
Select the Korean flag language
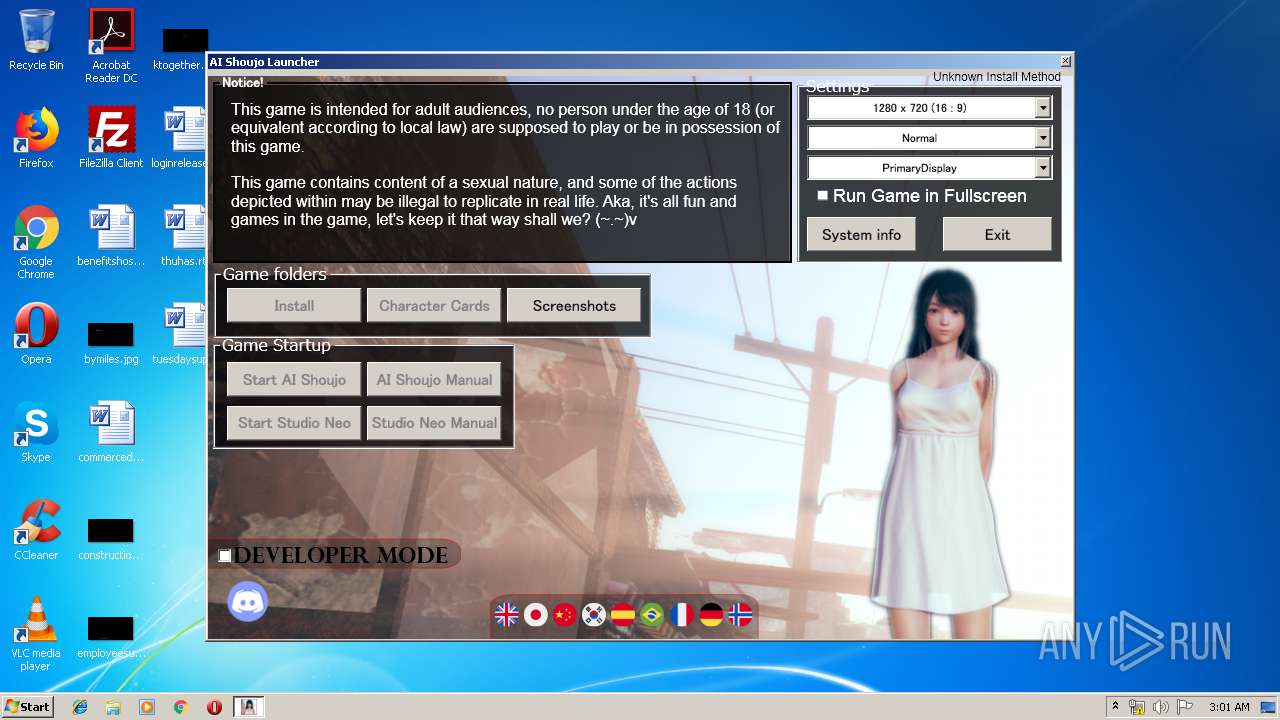click(594, 615)
